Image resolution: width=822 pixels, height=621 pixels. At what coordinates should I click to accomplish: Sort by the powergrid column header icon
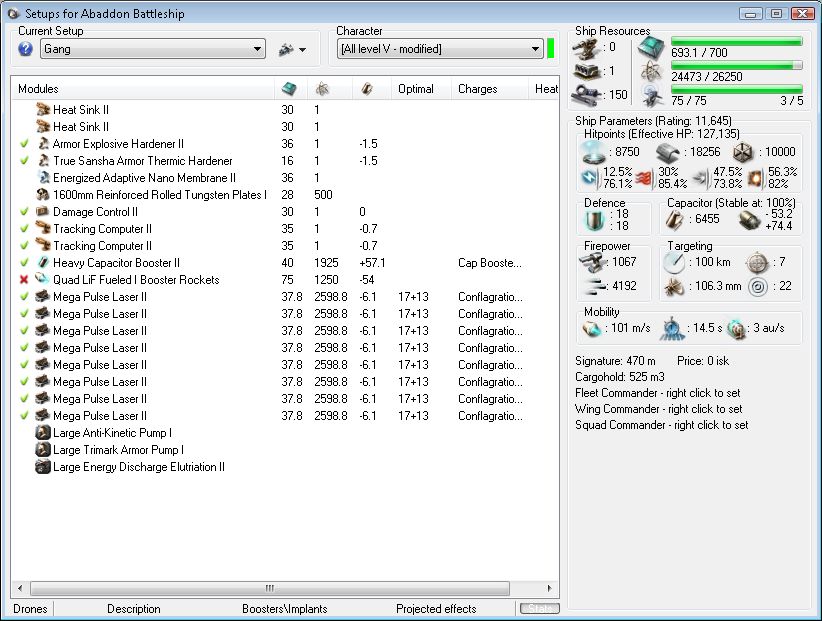tap(322, 89)
